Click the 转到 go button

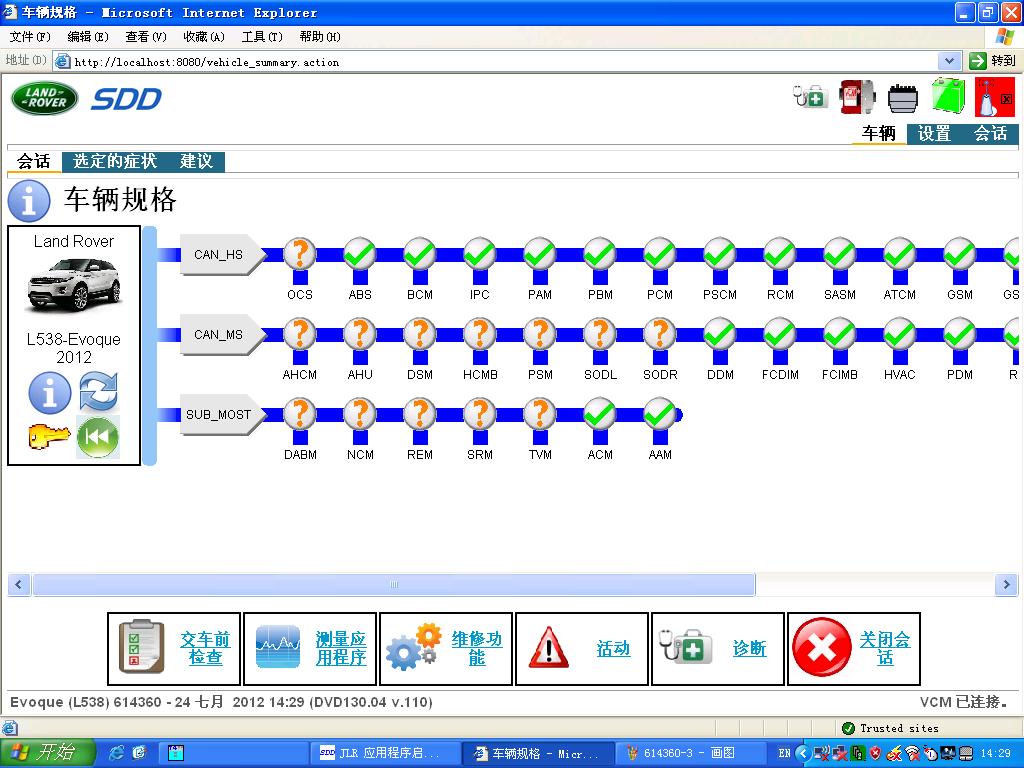coord(993,61)
